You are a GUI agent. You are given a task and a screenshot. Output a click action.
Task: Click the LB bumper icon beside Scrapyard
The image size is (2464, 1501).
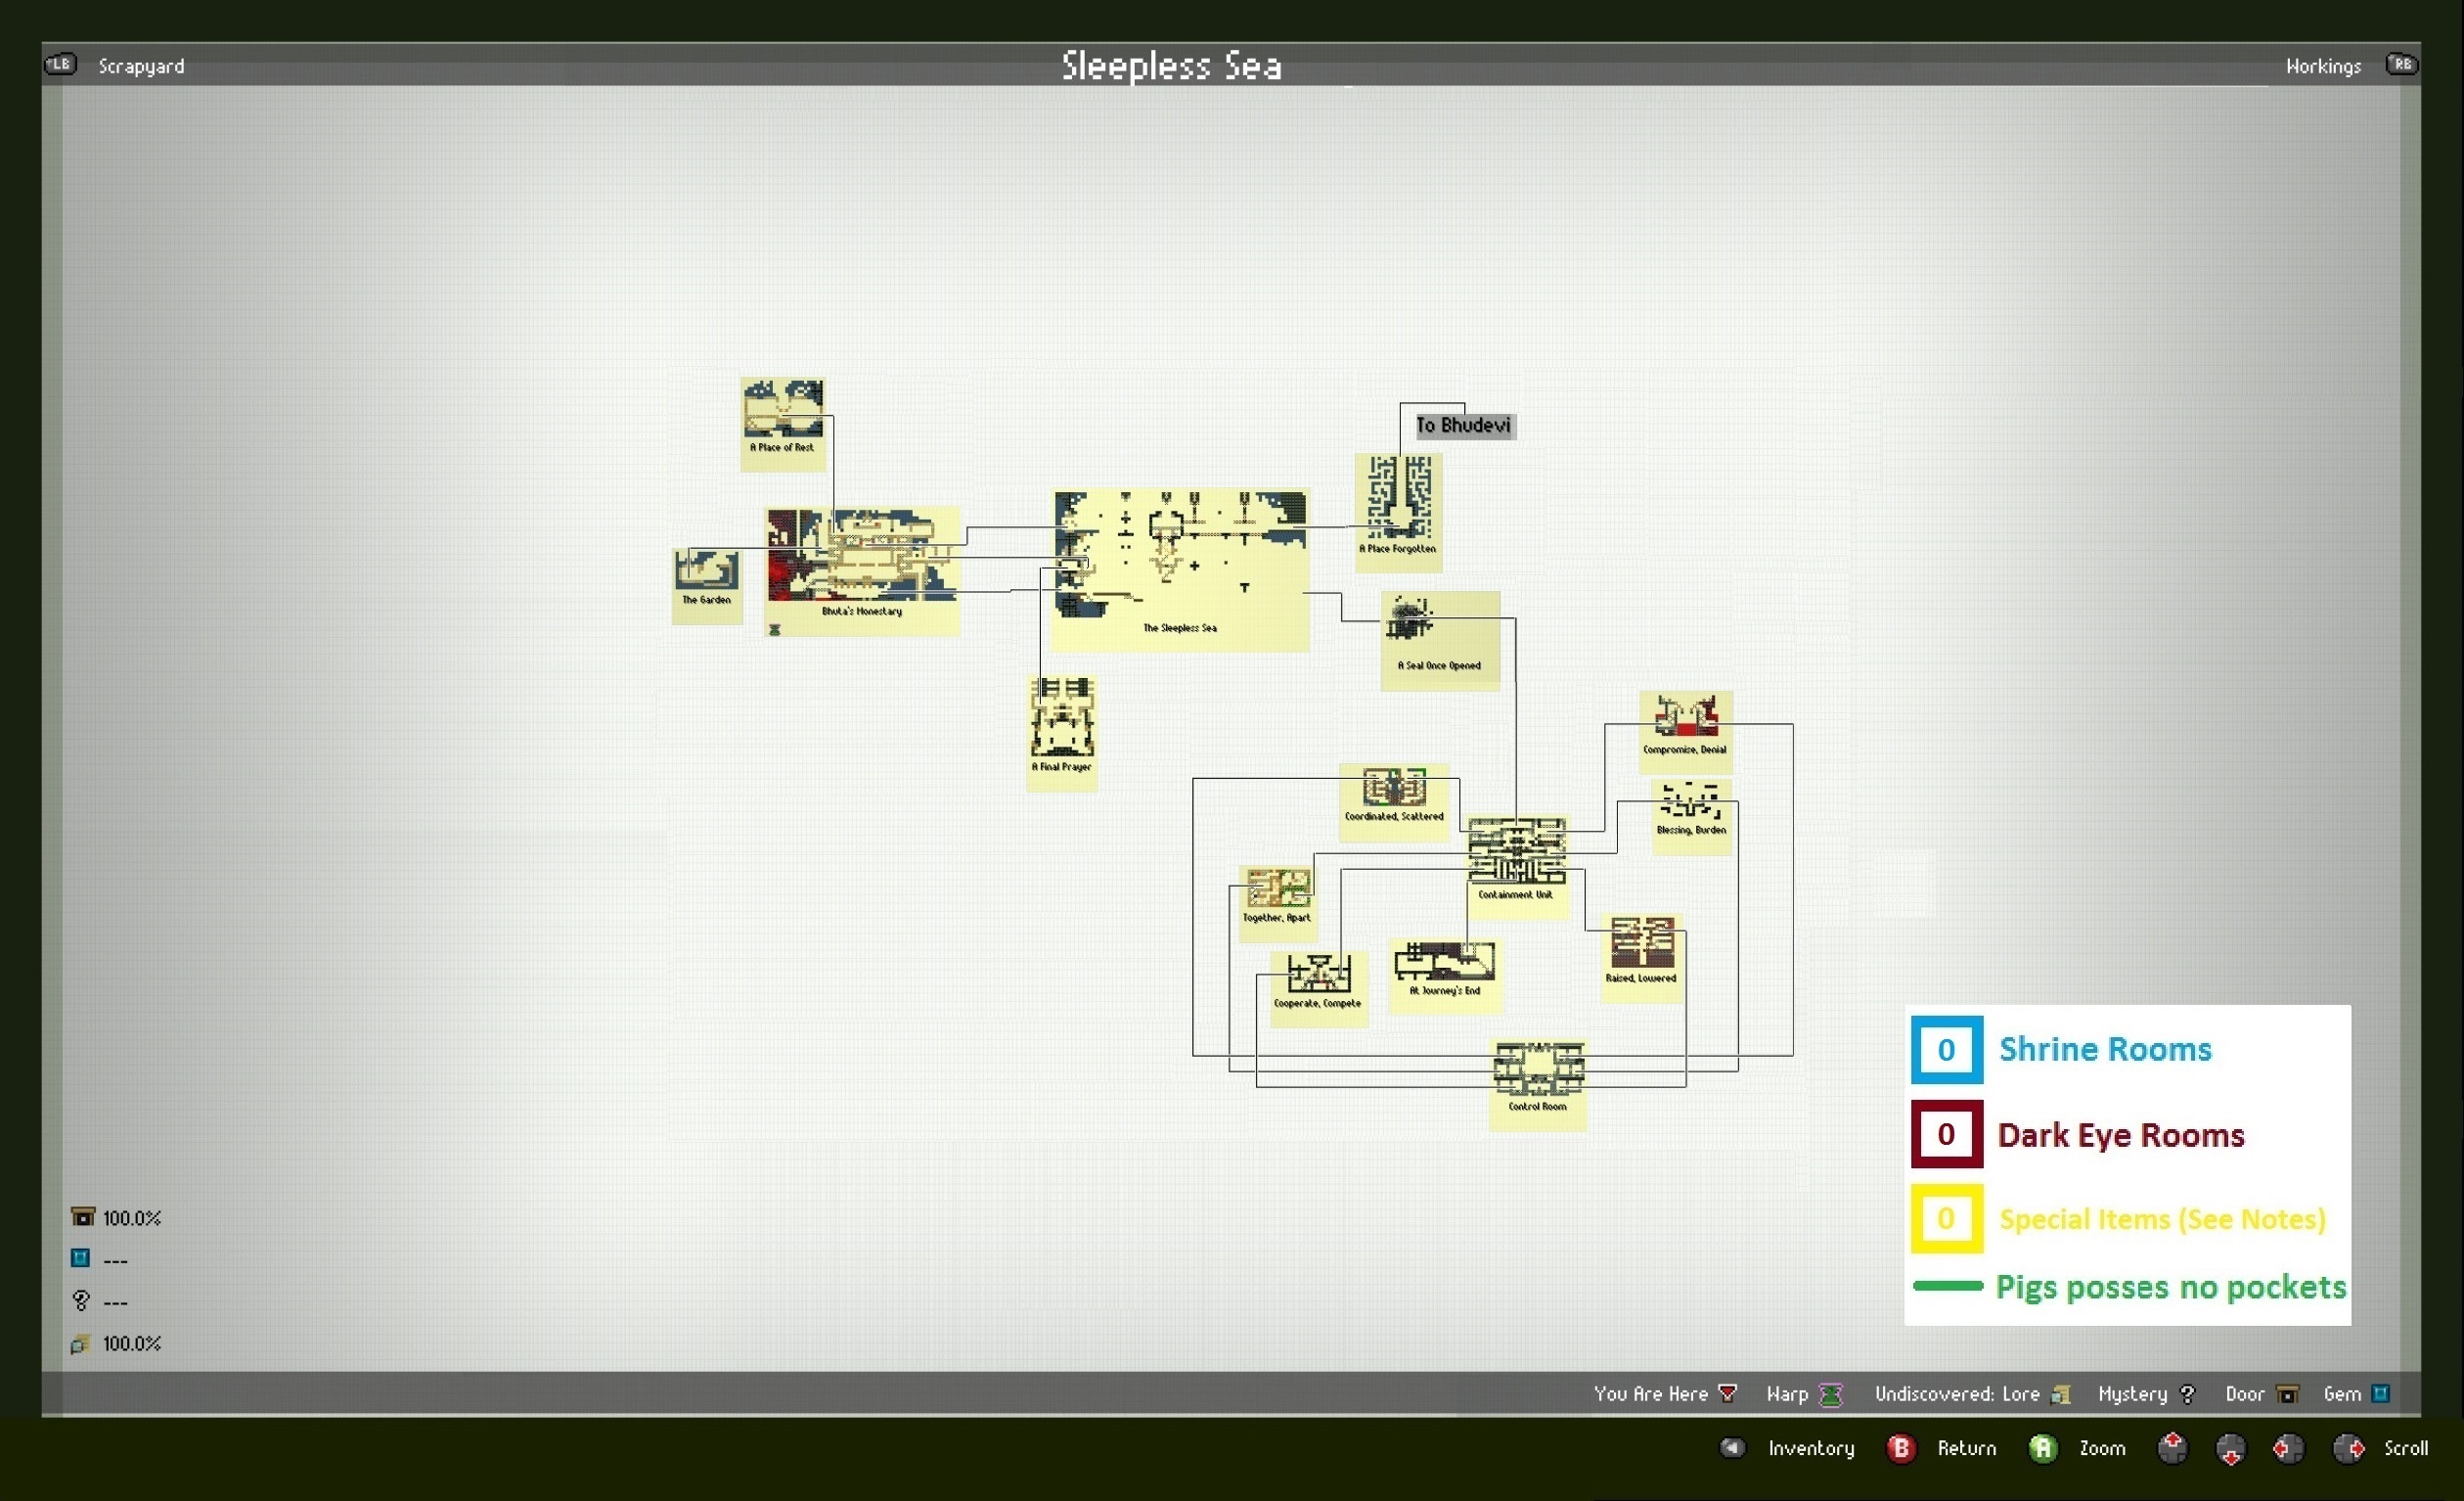coord(60,65)
